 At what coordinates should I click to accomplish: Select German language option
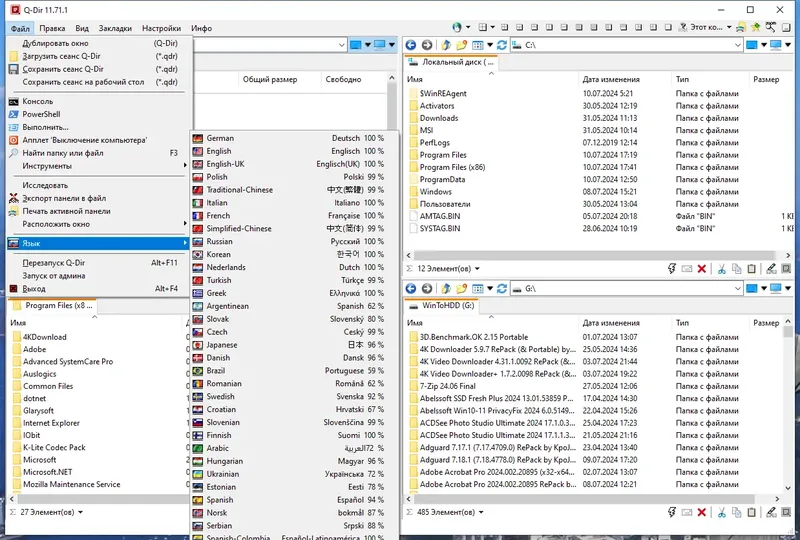[x=294, y=138]
